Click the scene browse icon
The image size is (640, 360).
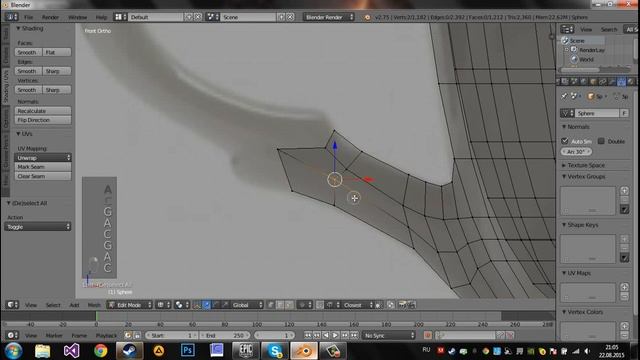pos(213,17)
